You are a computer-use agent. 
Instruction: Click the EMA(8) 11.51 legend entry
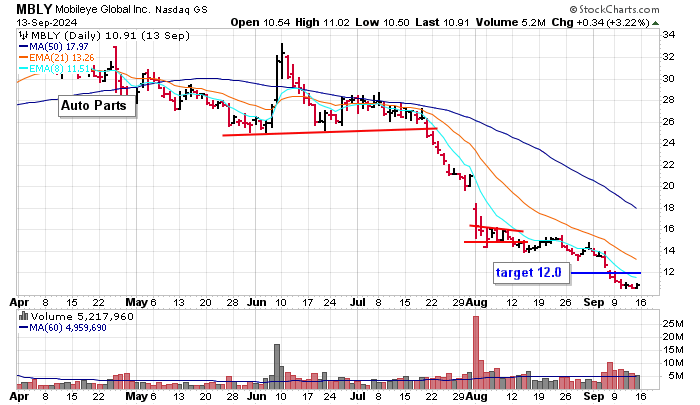(x=54, y=69)
